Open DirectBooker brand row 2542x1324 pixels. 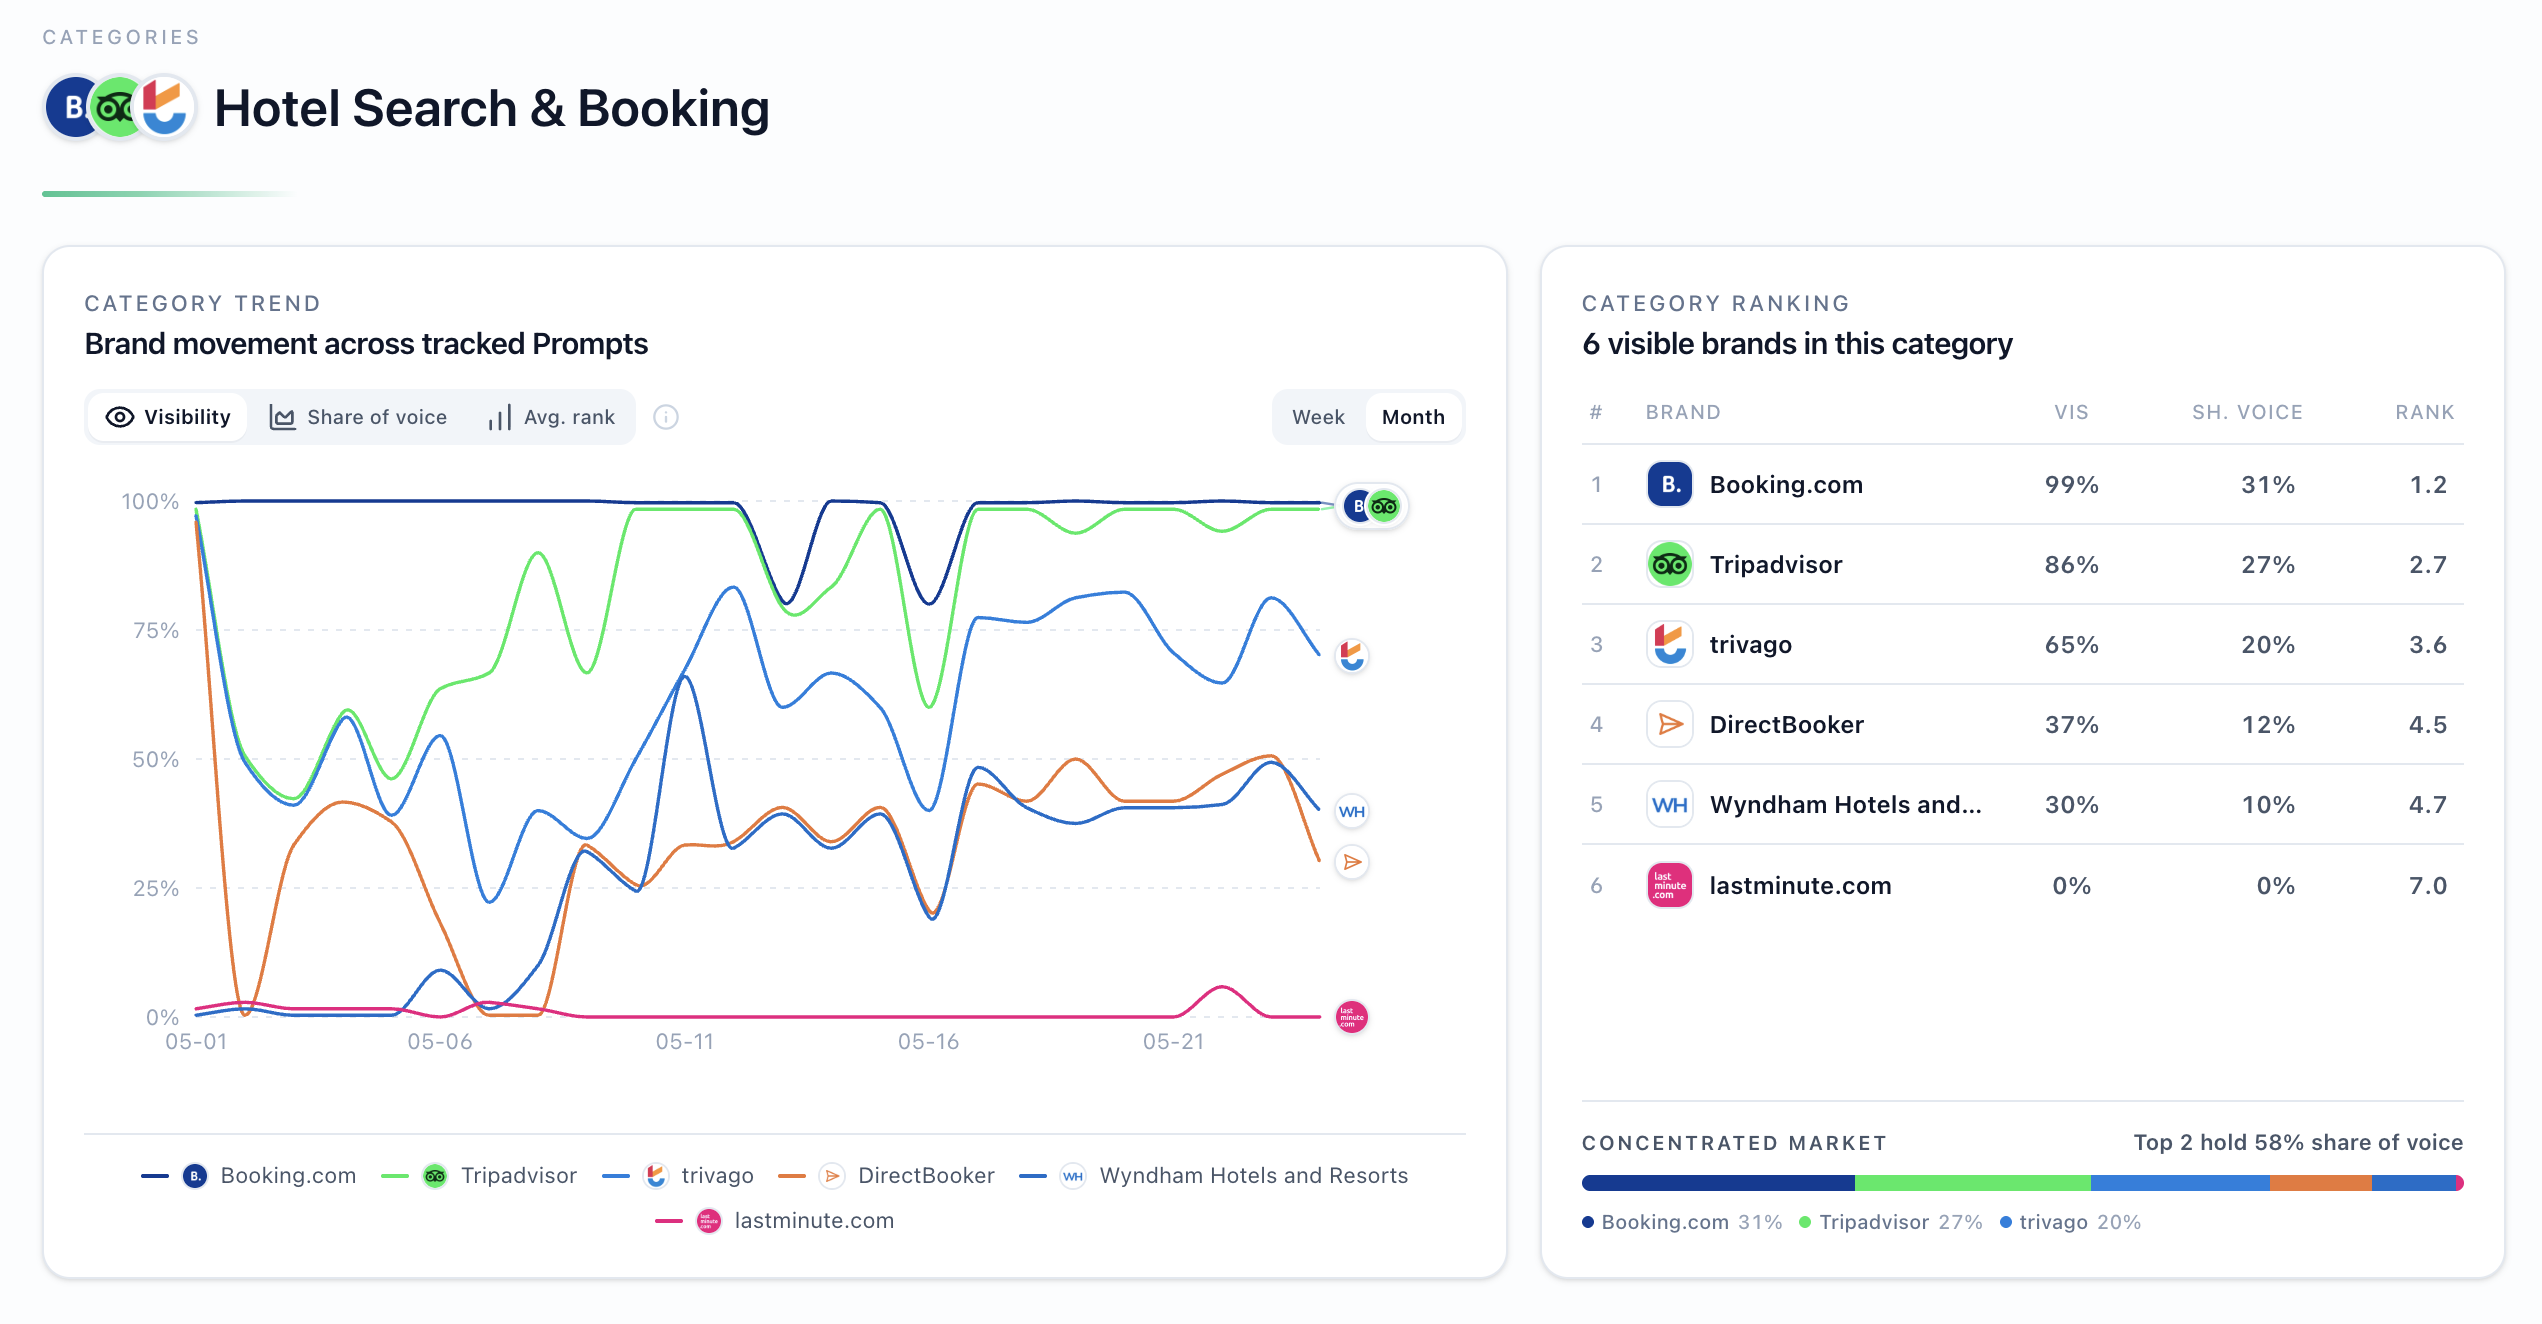pyautogui.click(x=2022, y=724)
